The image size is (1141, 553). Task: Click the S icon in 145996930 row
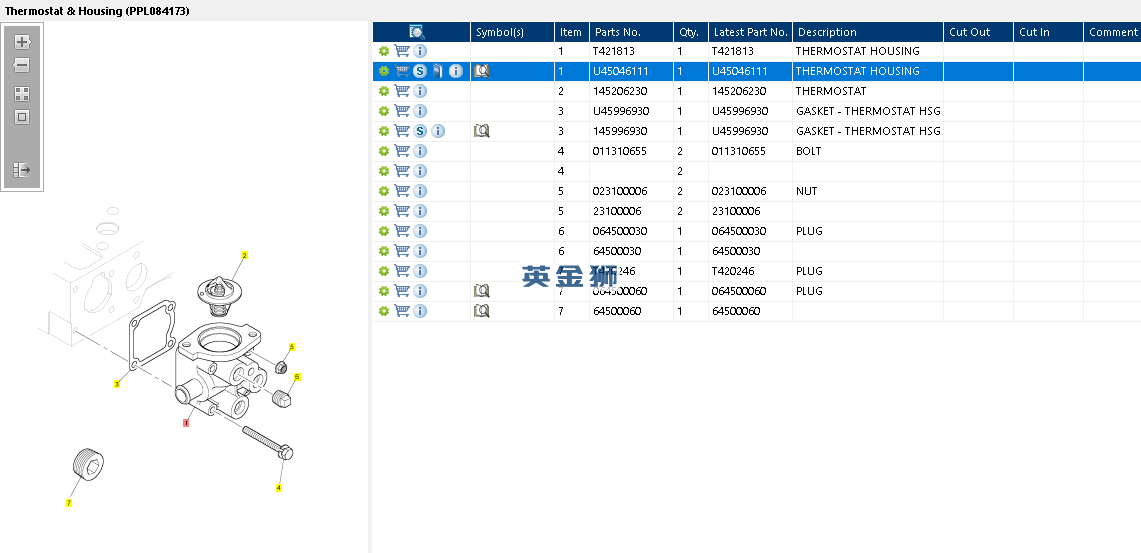pos(420,131)
